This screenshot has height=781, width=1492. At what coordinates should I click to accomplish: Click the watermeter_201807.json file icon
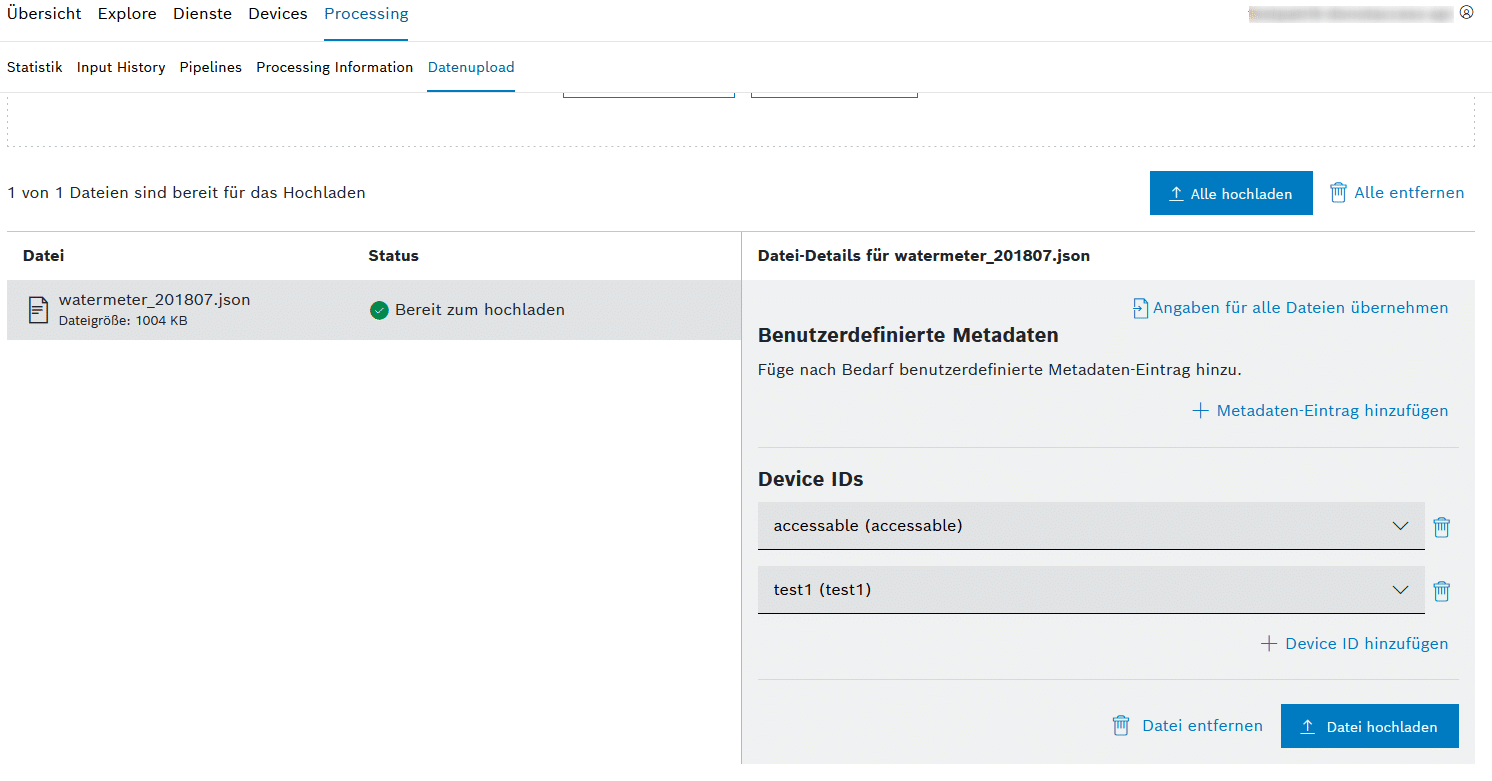(x=38, y=310)
